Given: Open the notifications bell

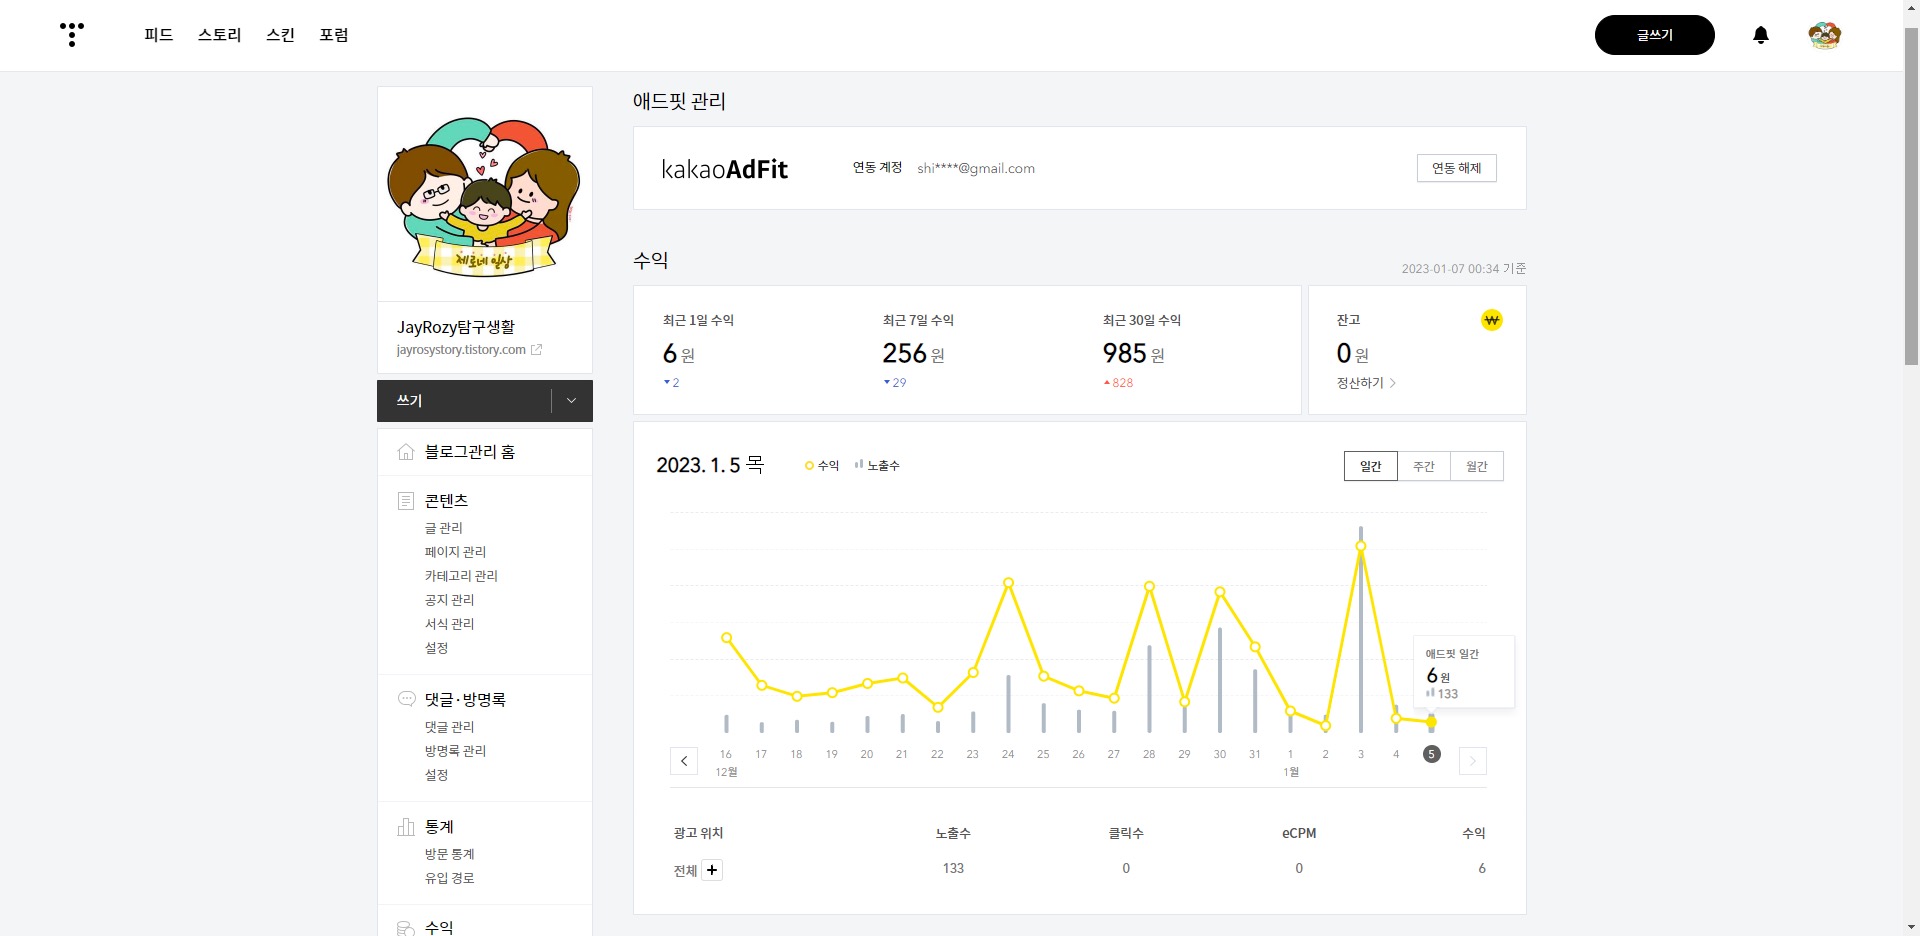Looking at the screenshot, I should (1761, 35).
